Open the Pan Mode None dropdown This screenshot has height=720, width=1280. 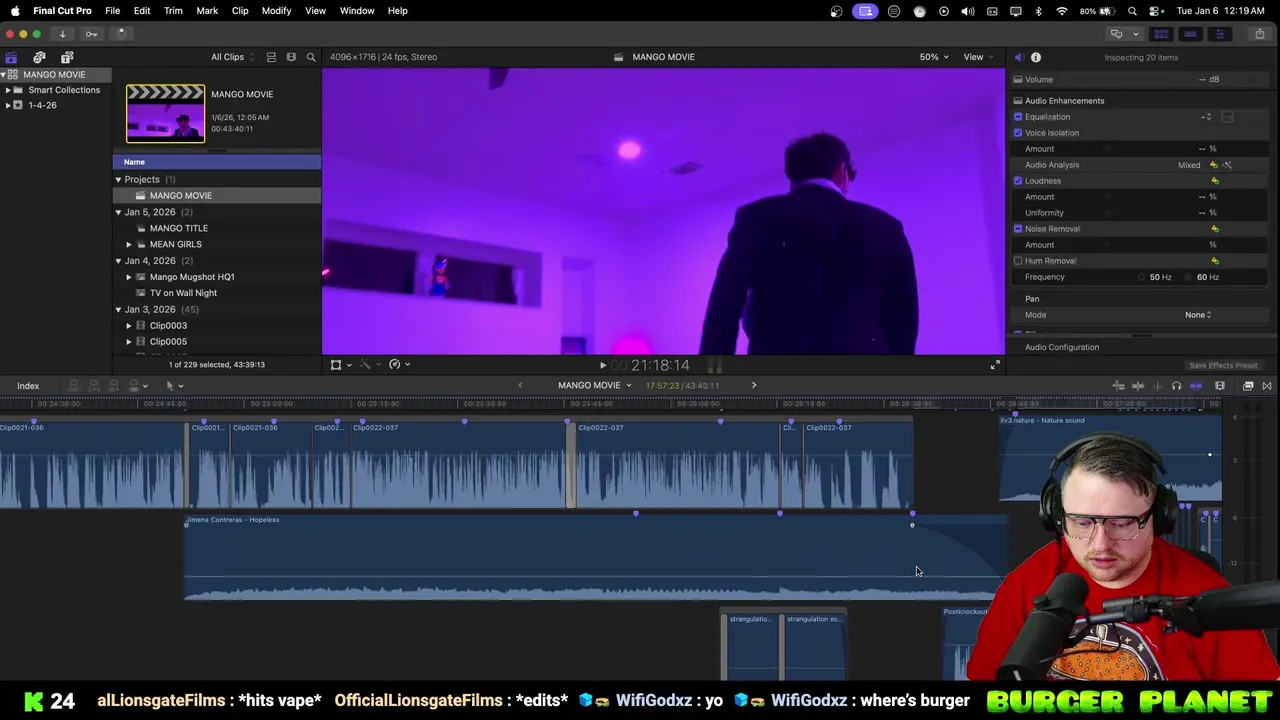tap(1198, 315)
